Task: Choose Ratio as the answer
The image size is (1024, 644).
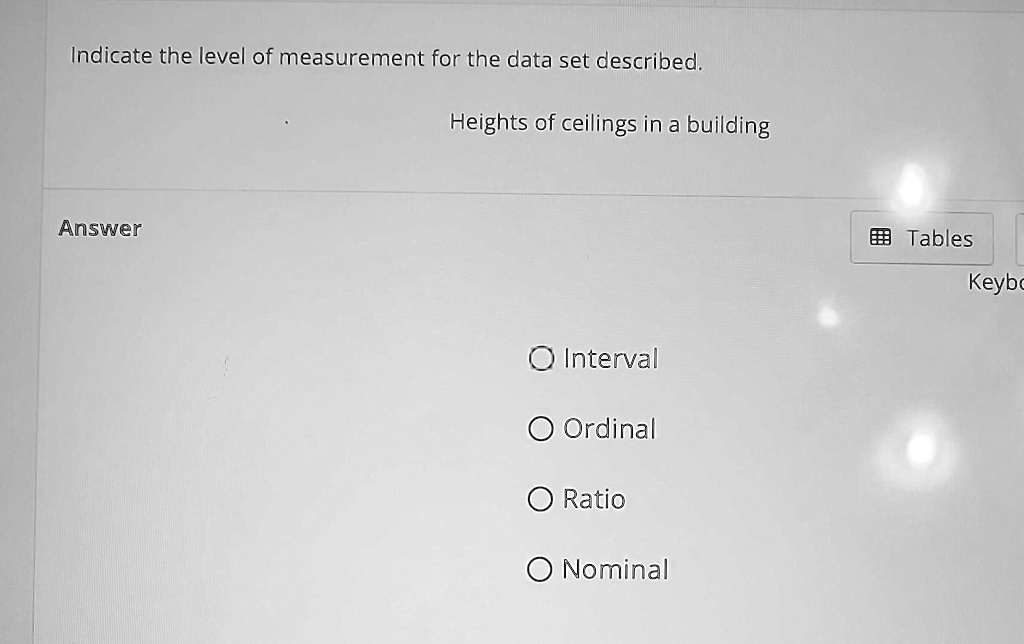Action: (x=541, y=498)
